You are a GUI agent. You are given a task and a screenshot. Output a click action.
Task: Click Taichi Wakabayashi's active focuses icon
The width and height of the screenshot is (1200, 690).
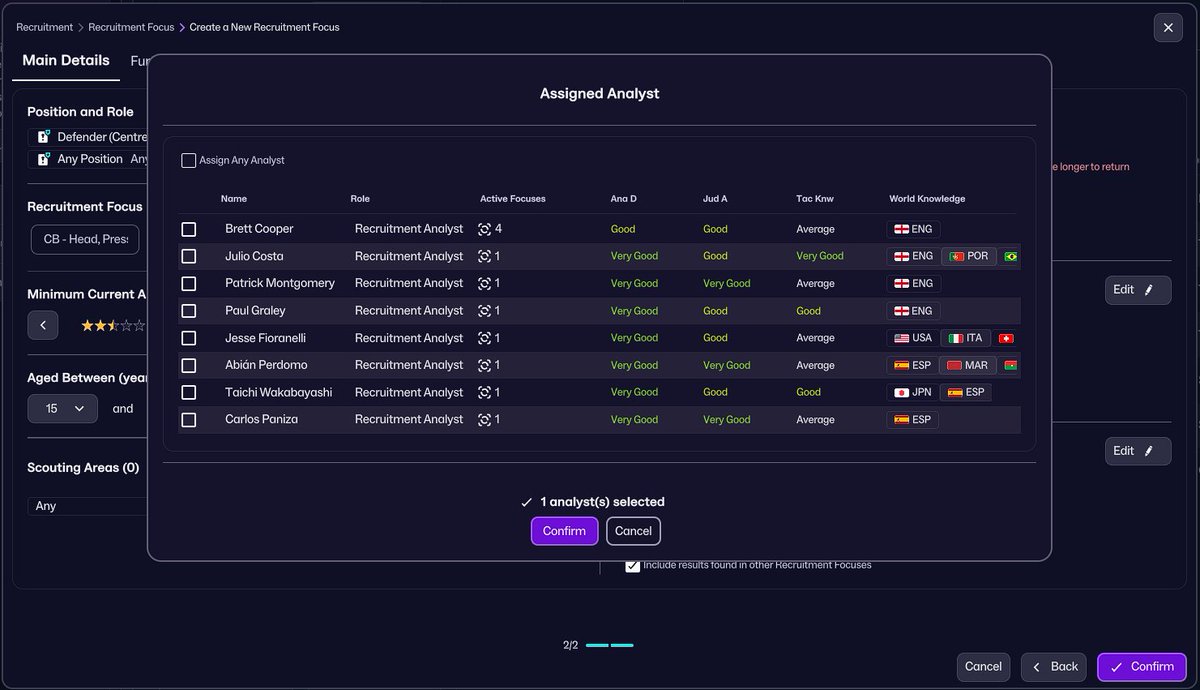484,393
